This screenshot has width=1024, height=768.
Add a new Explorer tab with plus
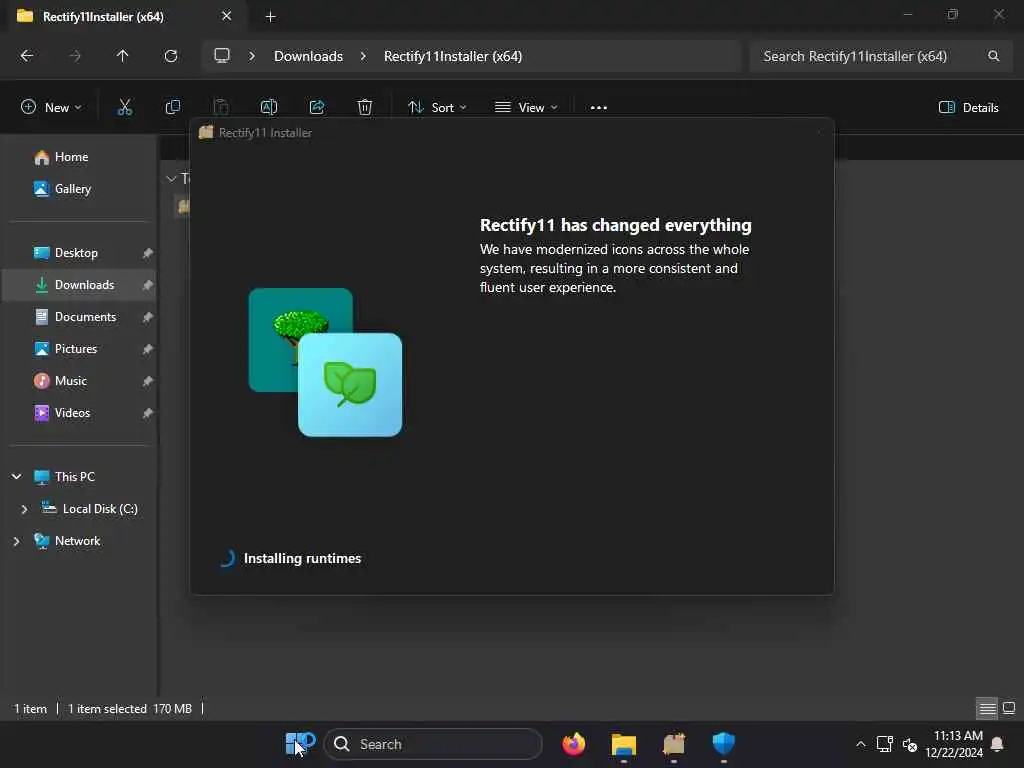270,17
